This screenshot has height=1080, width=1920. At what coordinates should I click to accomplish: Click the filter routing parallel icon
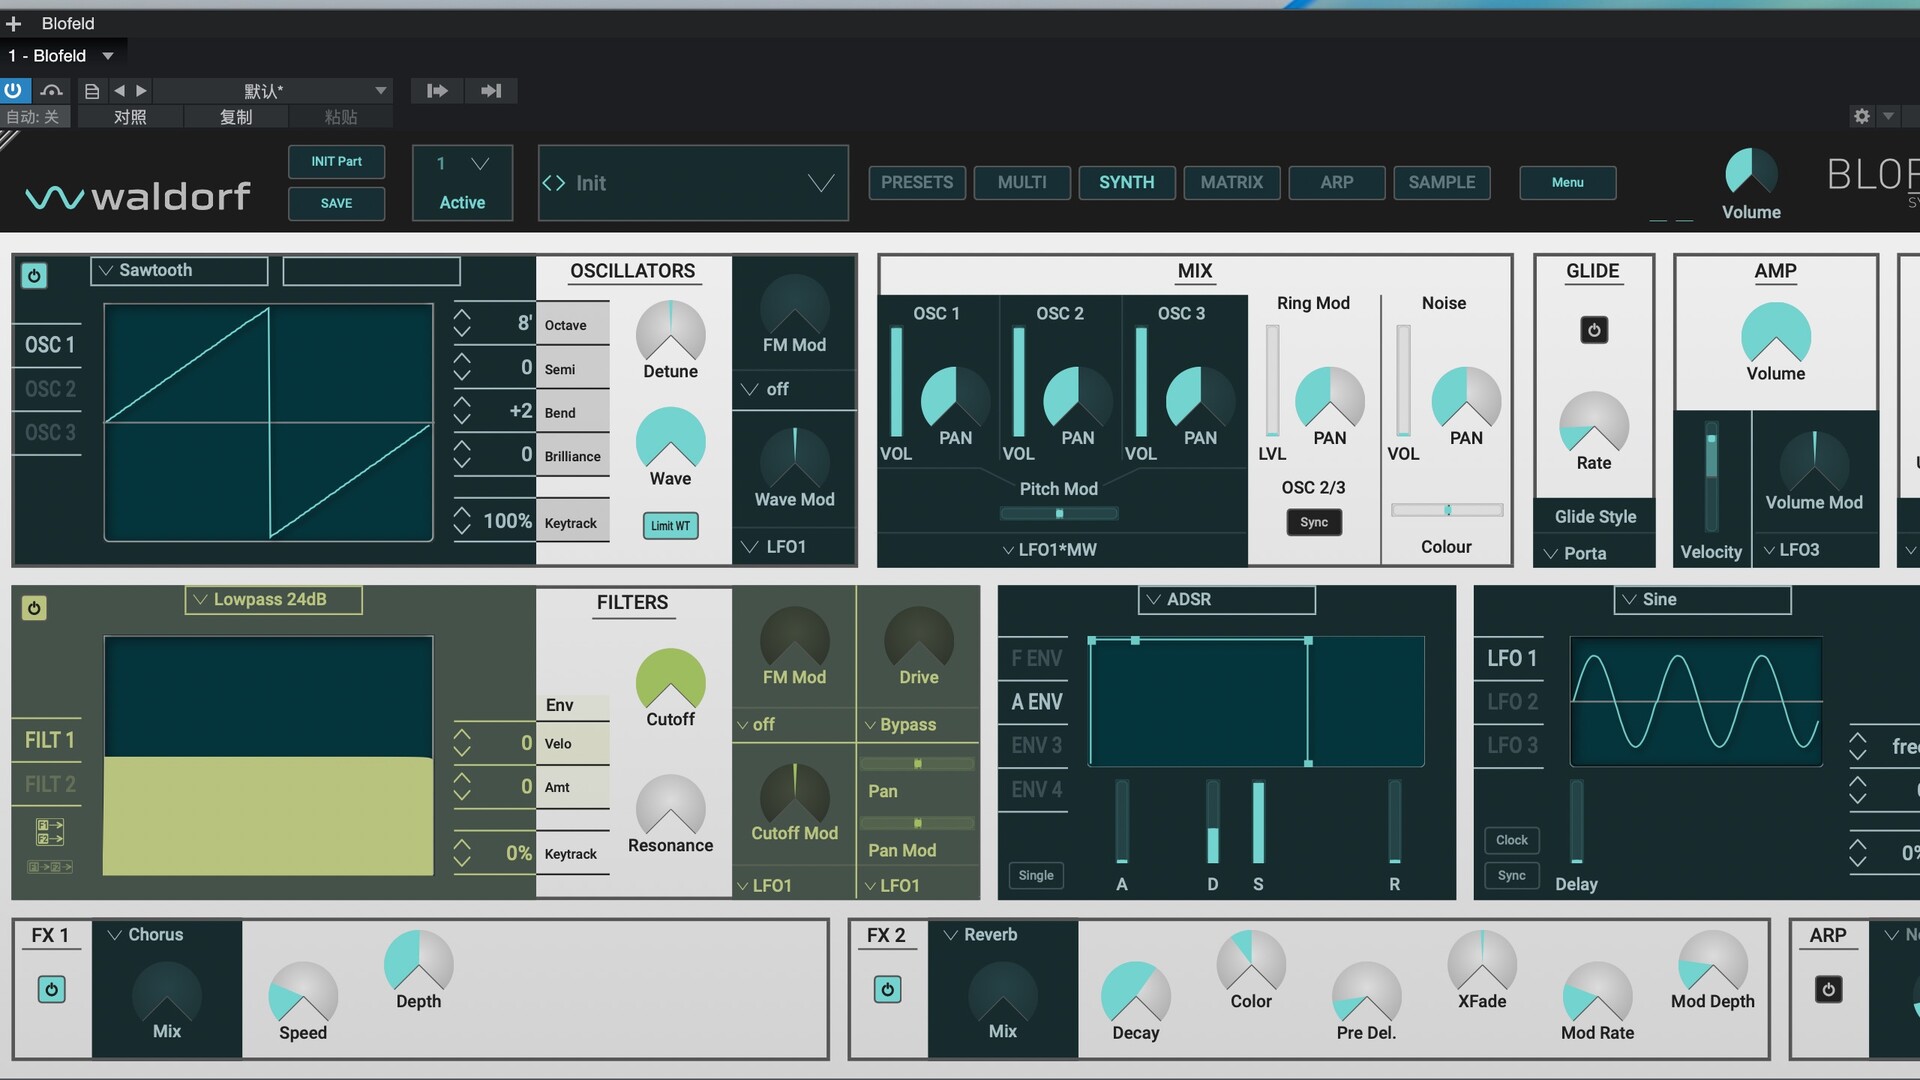coord(50,832)
